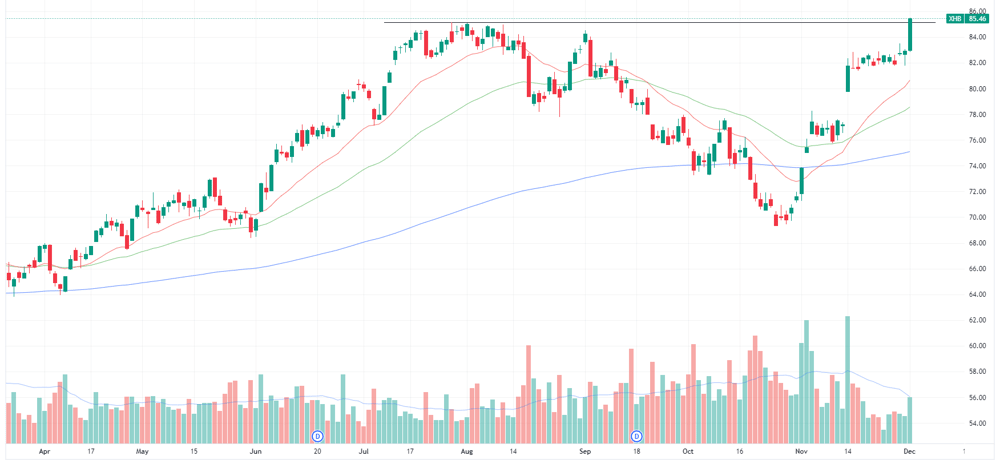This screenshot has width=1000, height=460.
Task: Click the dividend D marker near Sep 18
Action: coord(636,436)
